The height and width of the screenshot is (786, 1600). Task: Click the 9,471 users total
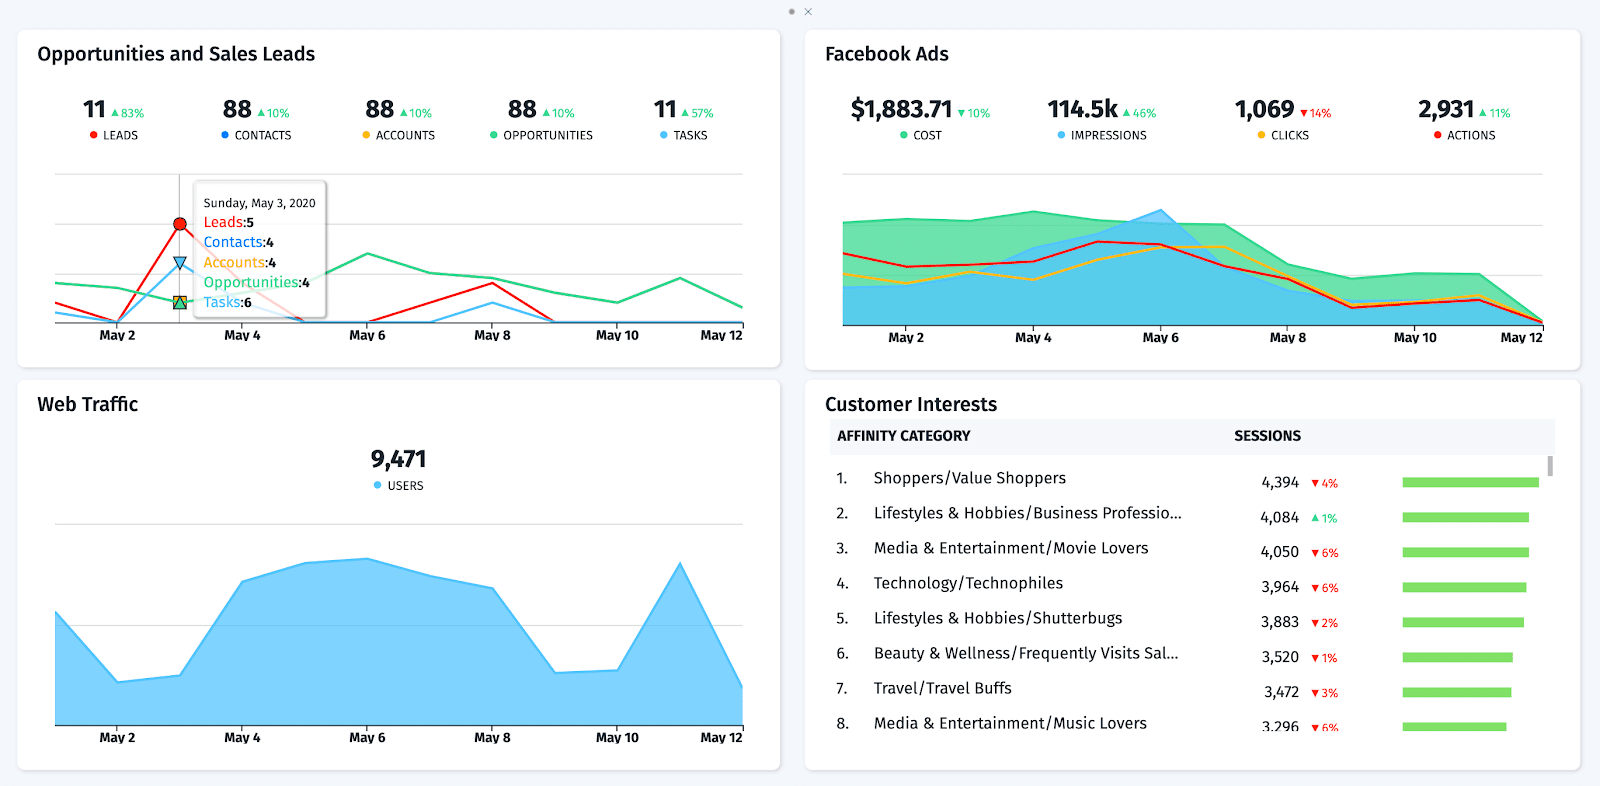[398, 459]
